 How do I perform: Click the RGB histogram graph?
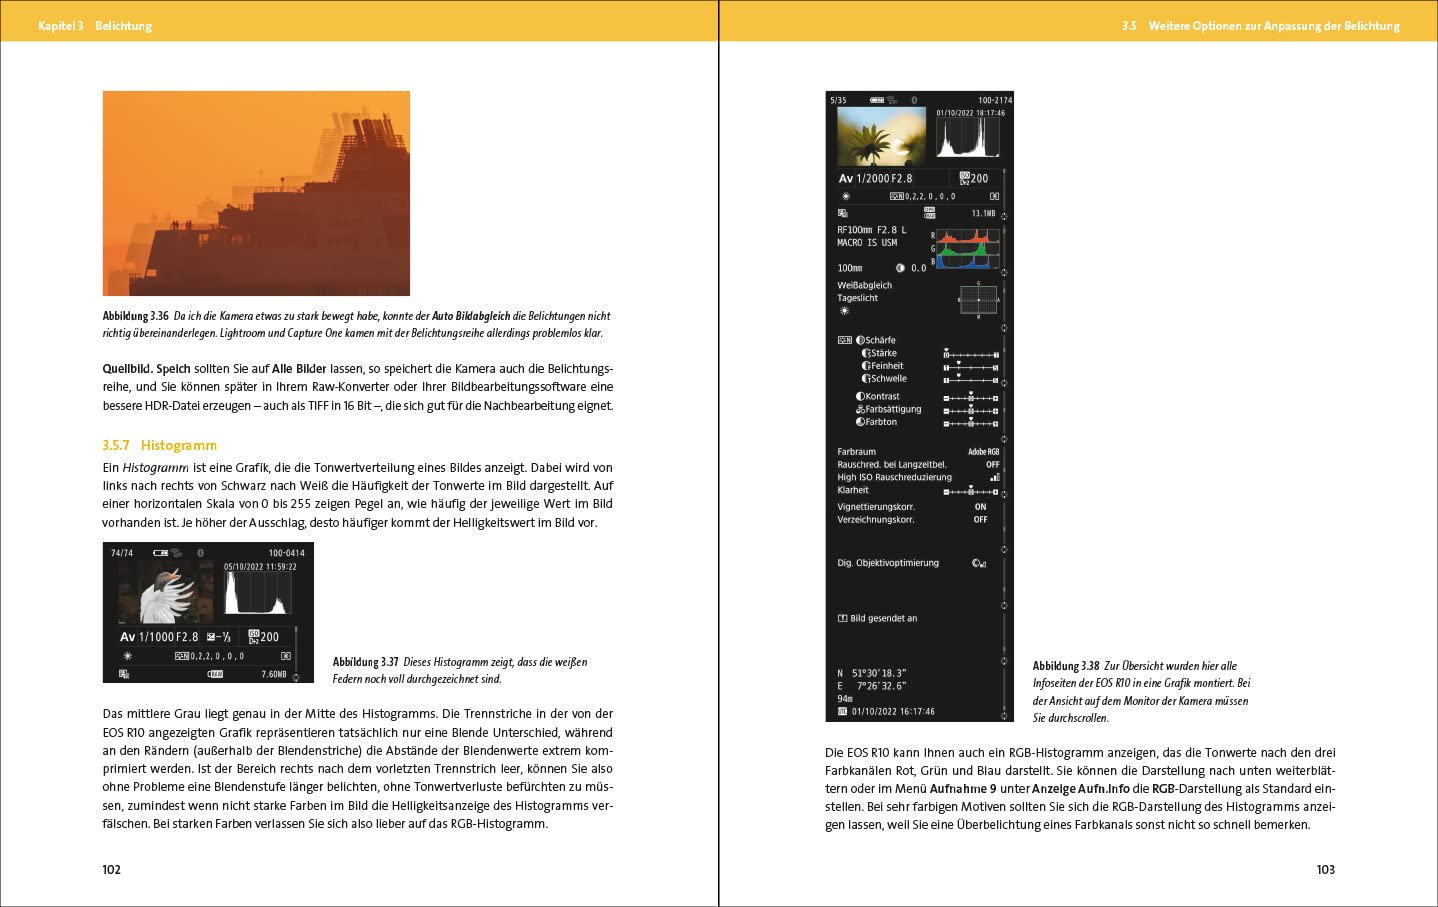coord(968,248)
